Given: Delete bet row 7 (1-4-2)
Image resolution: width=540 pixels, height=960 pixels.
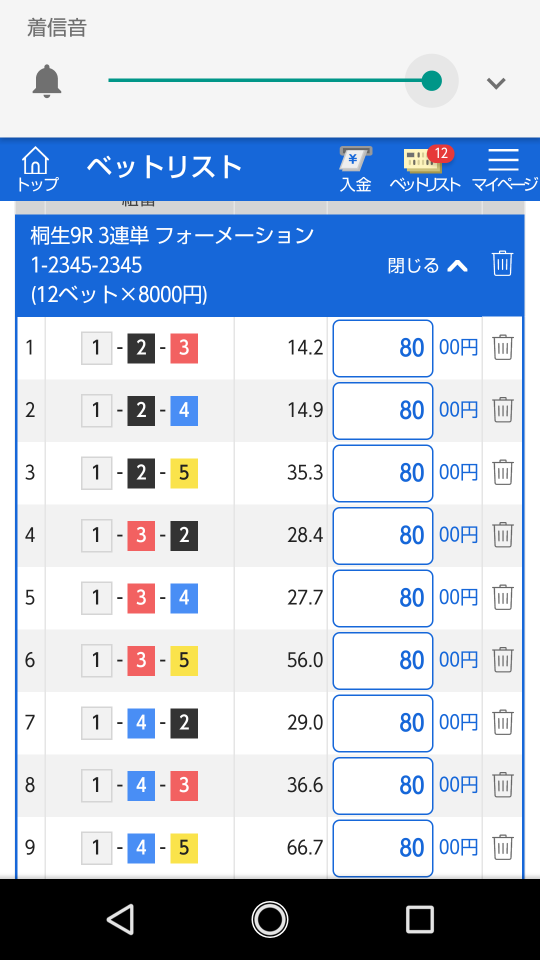Looking at the screenshot, I should coord(503,722).
